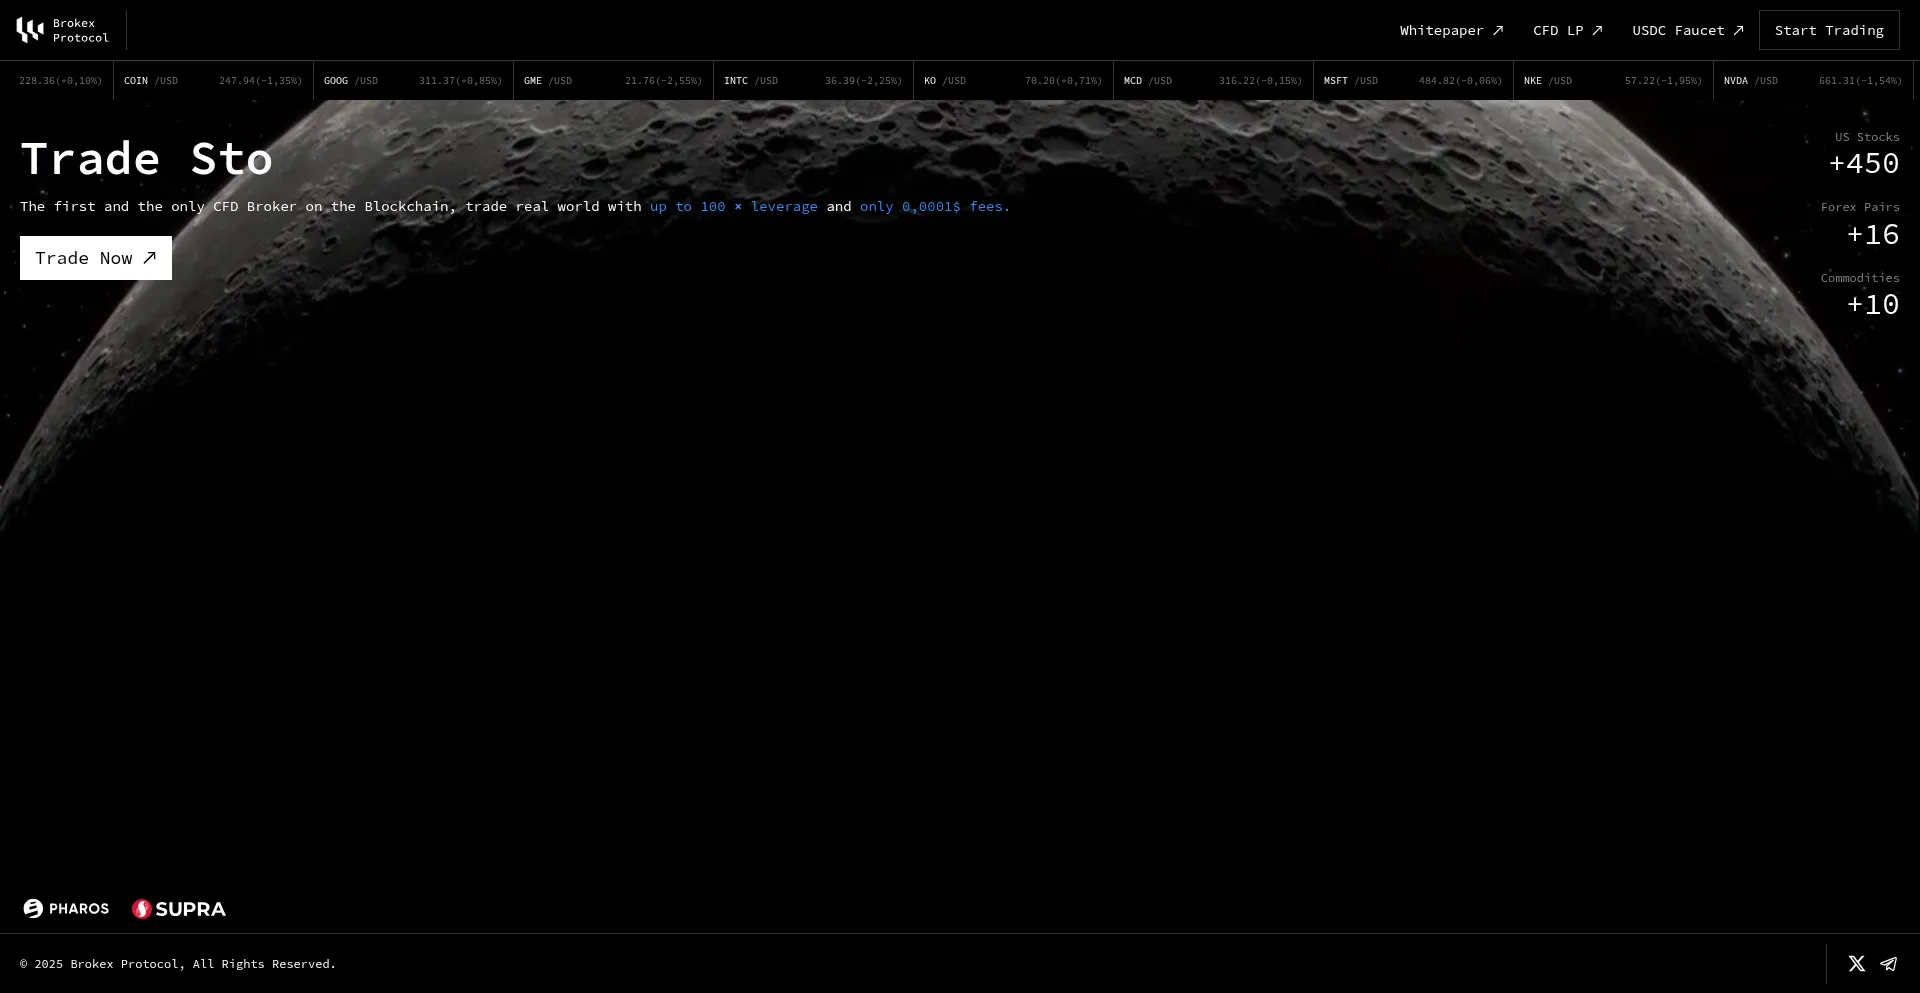
Task: Open the NVDA/USD ticker item
Action: pos(1813,81)
